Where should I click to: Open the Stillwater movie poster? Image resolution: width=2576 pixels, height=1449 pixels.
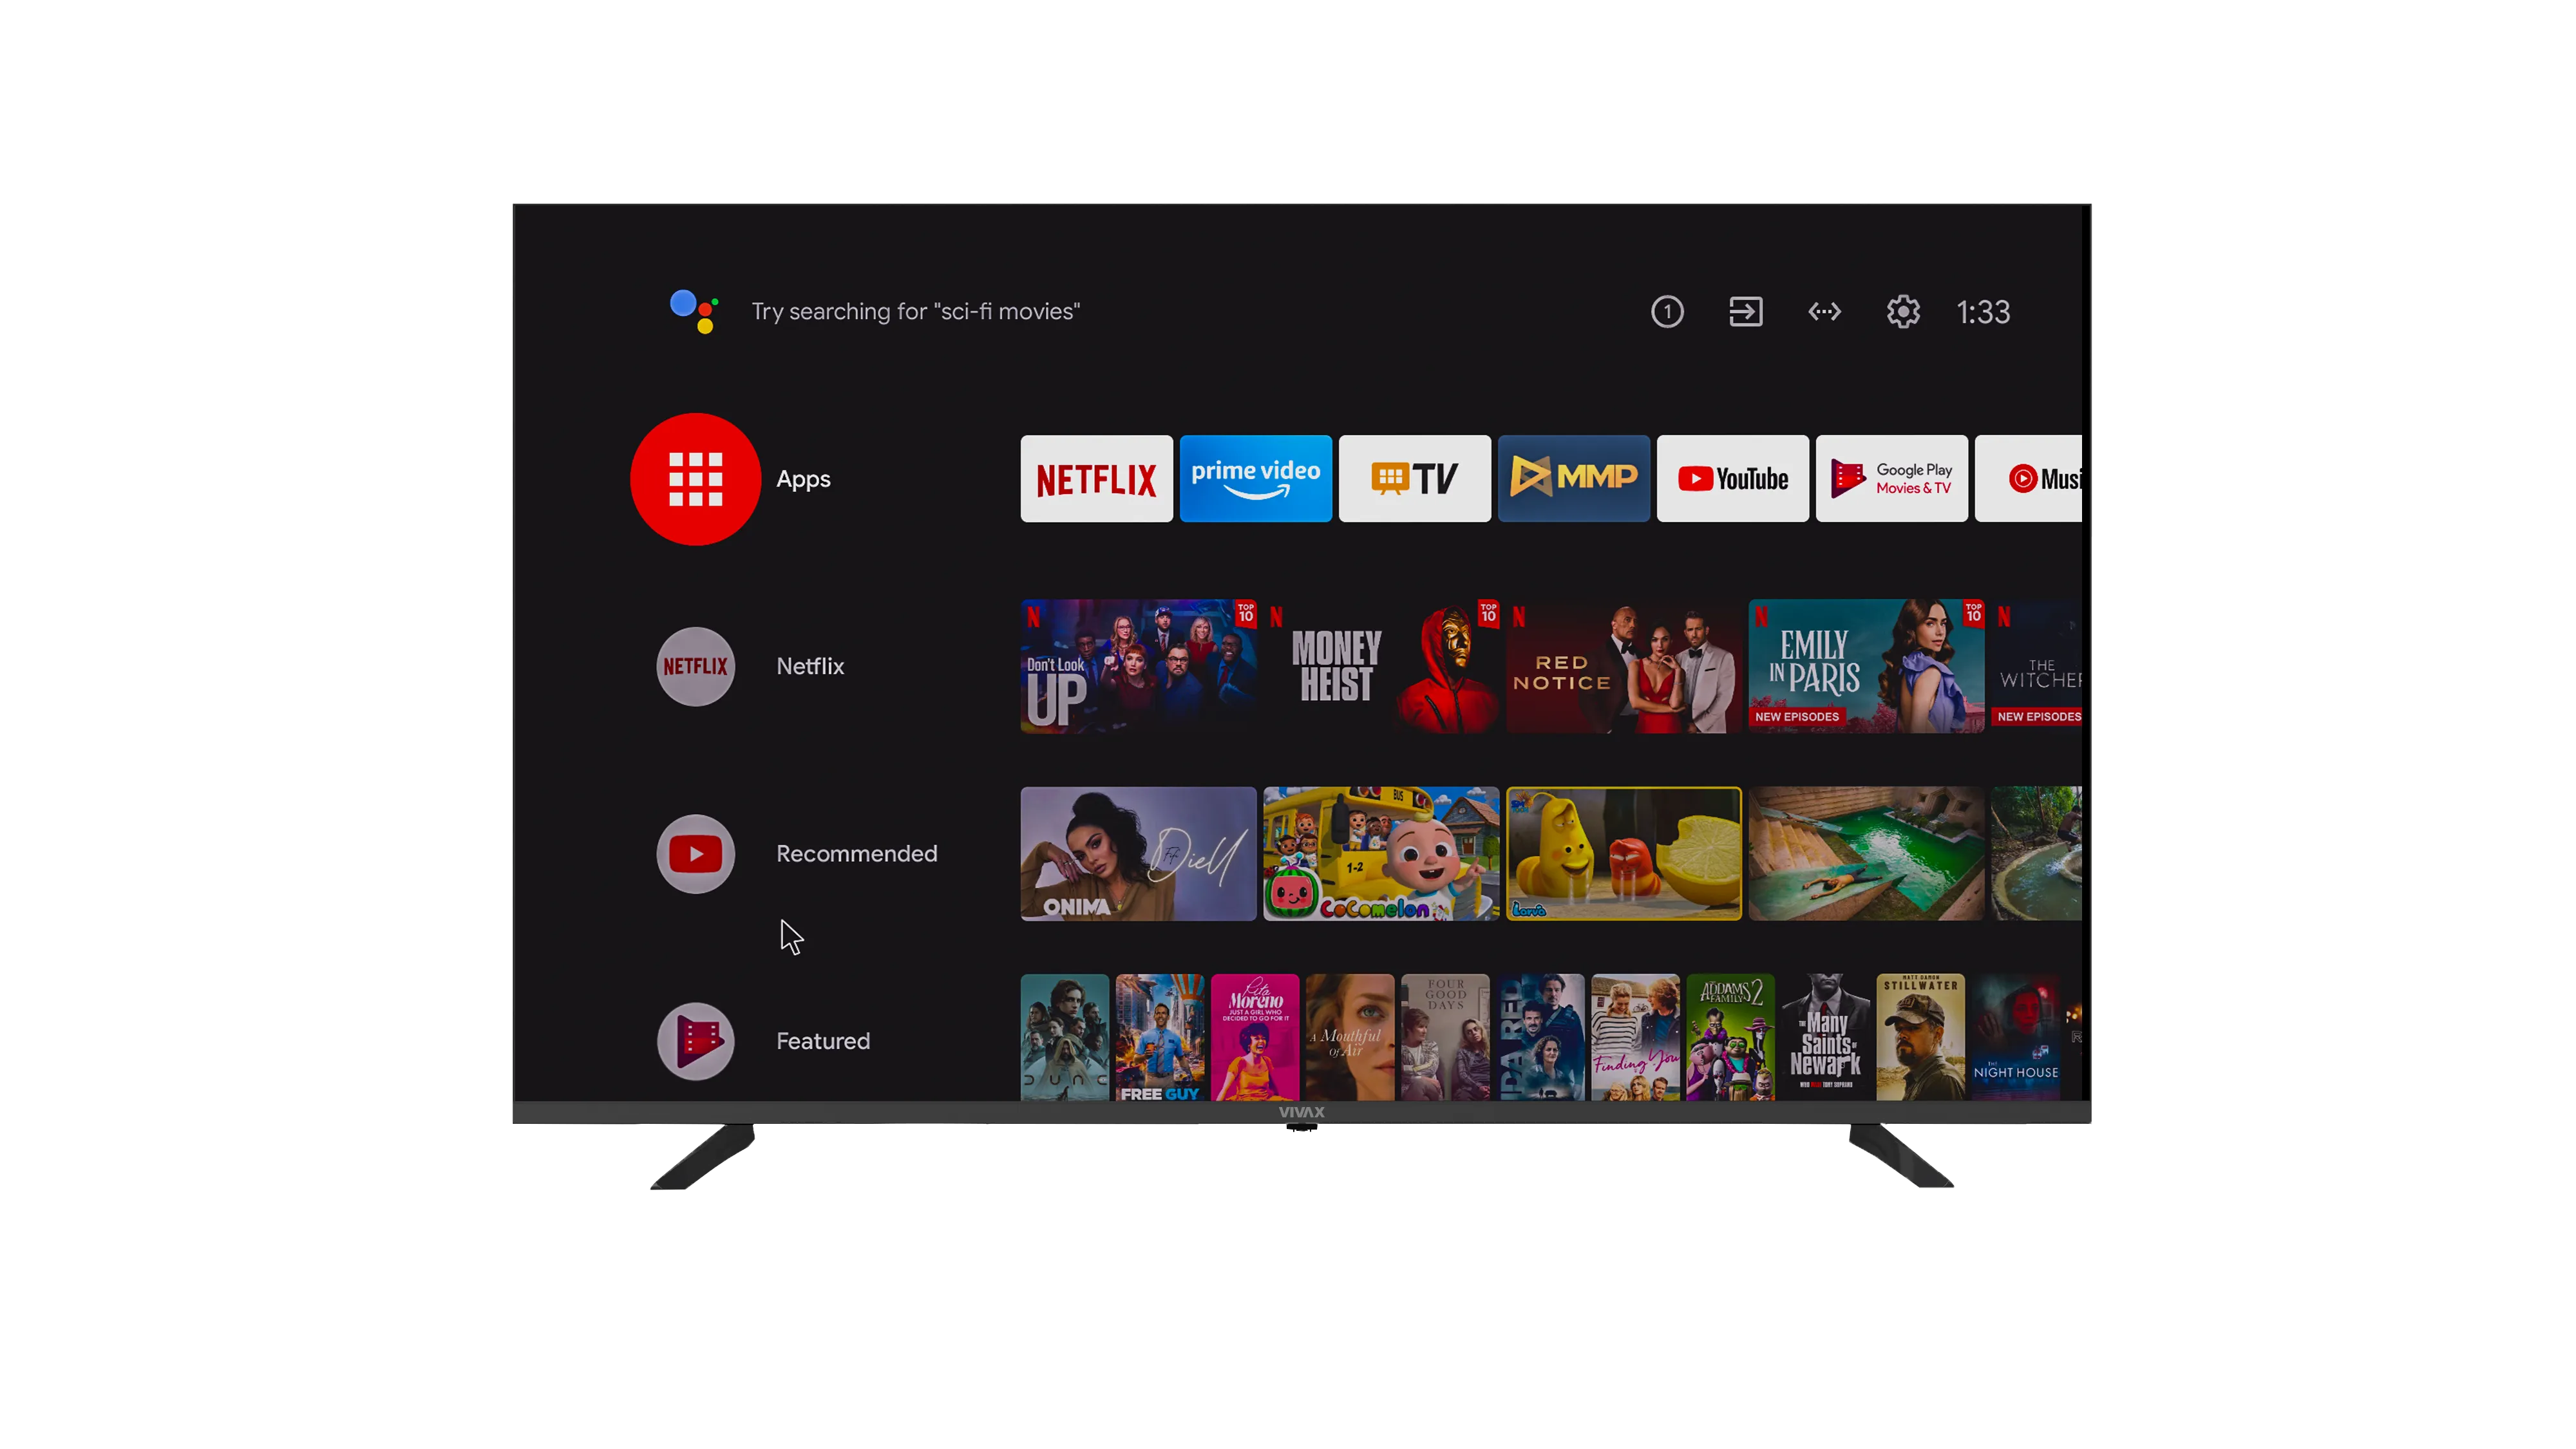[1921, 1037]
